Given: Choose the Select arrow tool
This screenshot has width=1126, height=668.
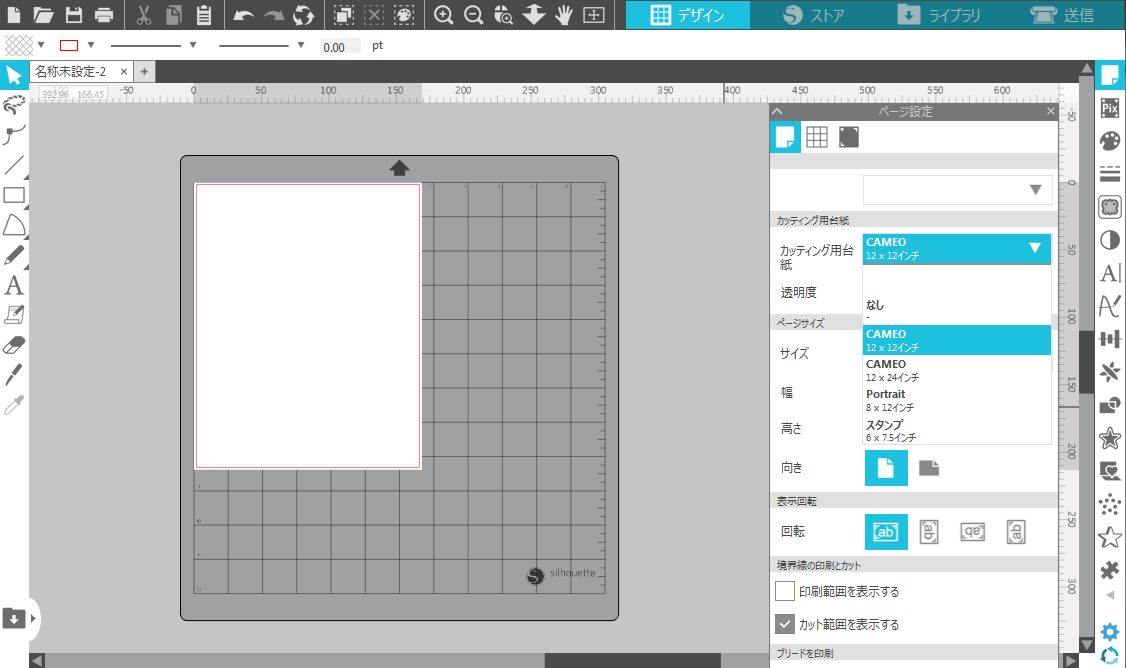Looking at the screenshot, I should [x=14, y=75].
